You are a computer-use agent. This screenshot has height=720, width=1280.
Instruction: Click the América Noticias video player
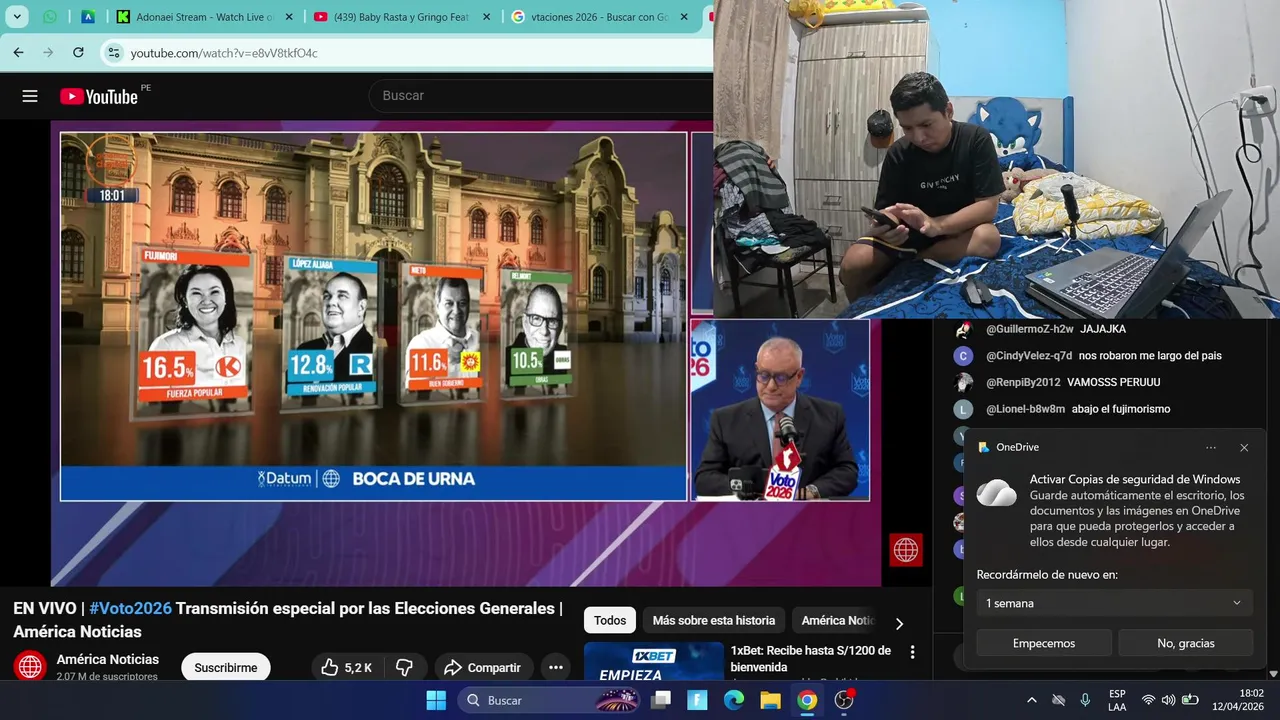tap(466, 353)
